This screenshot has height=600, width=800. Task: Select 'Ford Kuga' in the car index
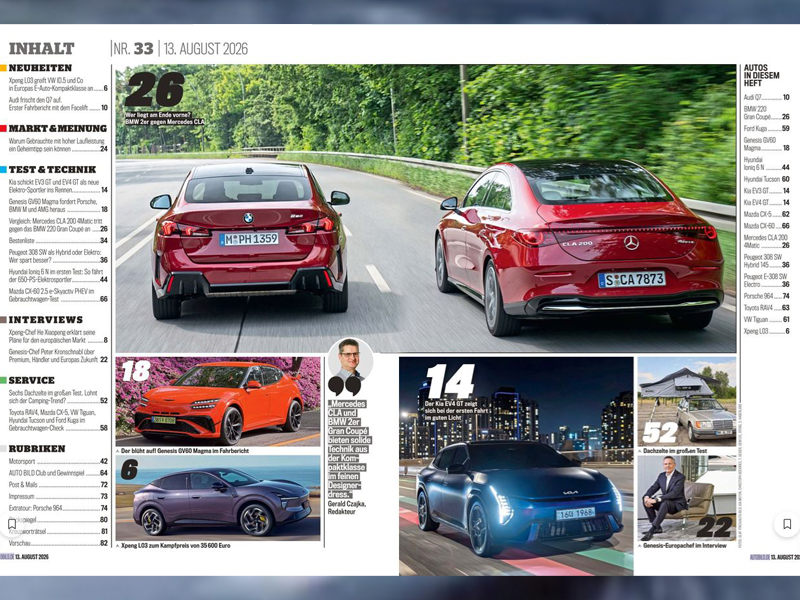pos(766,129)
